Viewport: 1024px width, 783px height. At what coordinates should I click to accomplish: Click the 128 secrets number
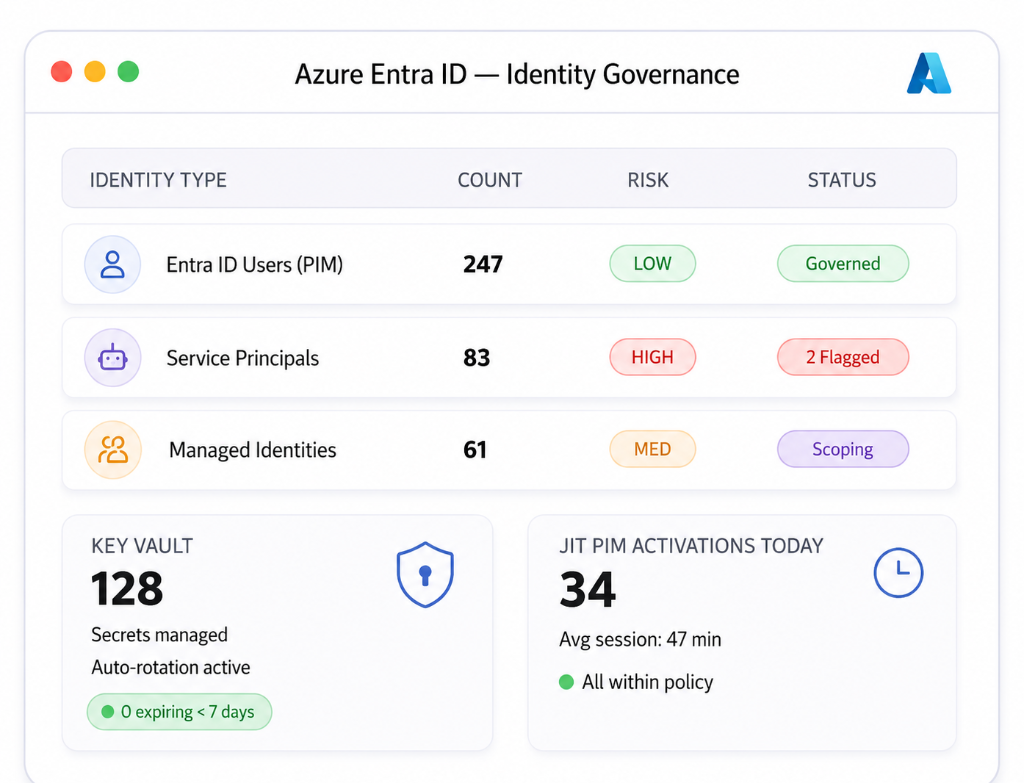[x=127, y=588]
